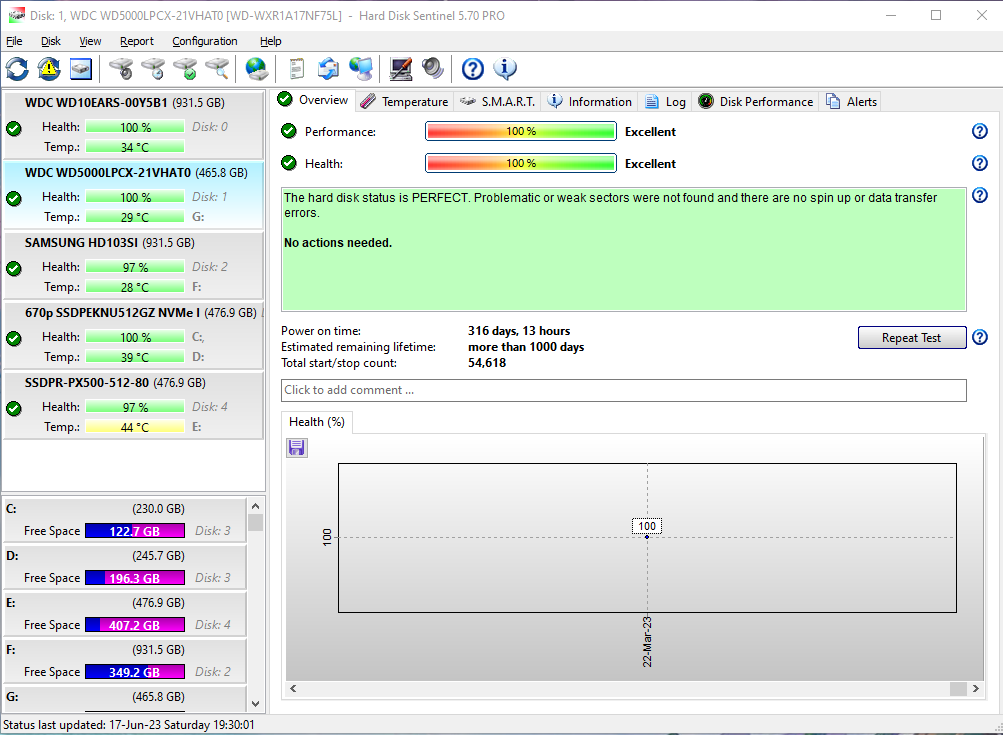Viewport: 1003px width, 735px height.
Task: Click the globe with monitor icon
Action: point(361,68)
